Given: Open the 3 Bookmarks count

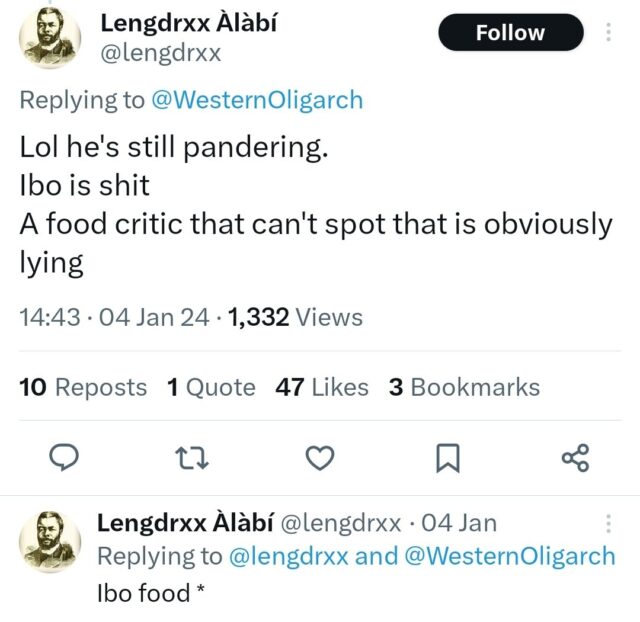Looking at the screenshot, I should [464, 387].
